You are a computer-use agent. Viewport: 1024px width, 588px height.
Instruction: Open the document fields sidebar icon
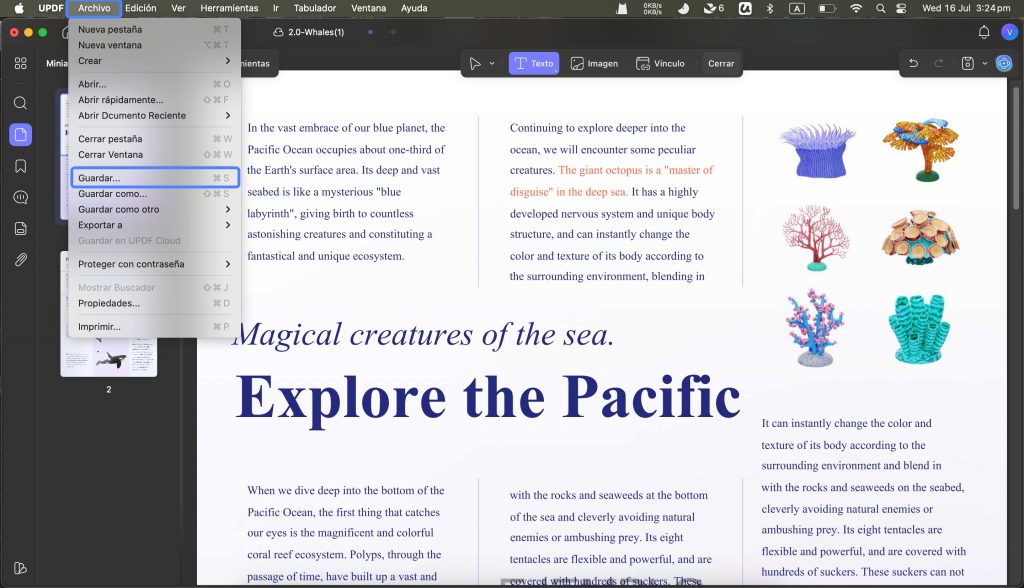[x=21, y=229]
